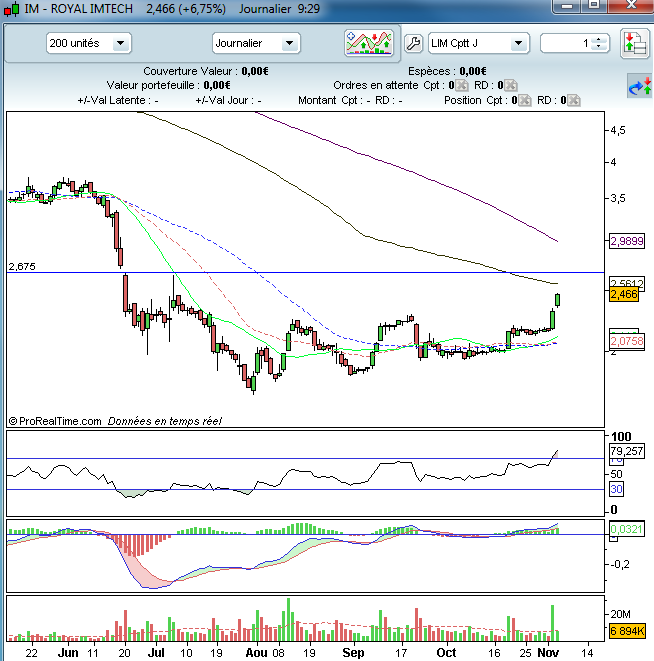Increase quantity with the stepper up arrow
Screen dimensions: 654x661
598,40
